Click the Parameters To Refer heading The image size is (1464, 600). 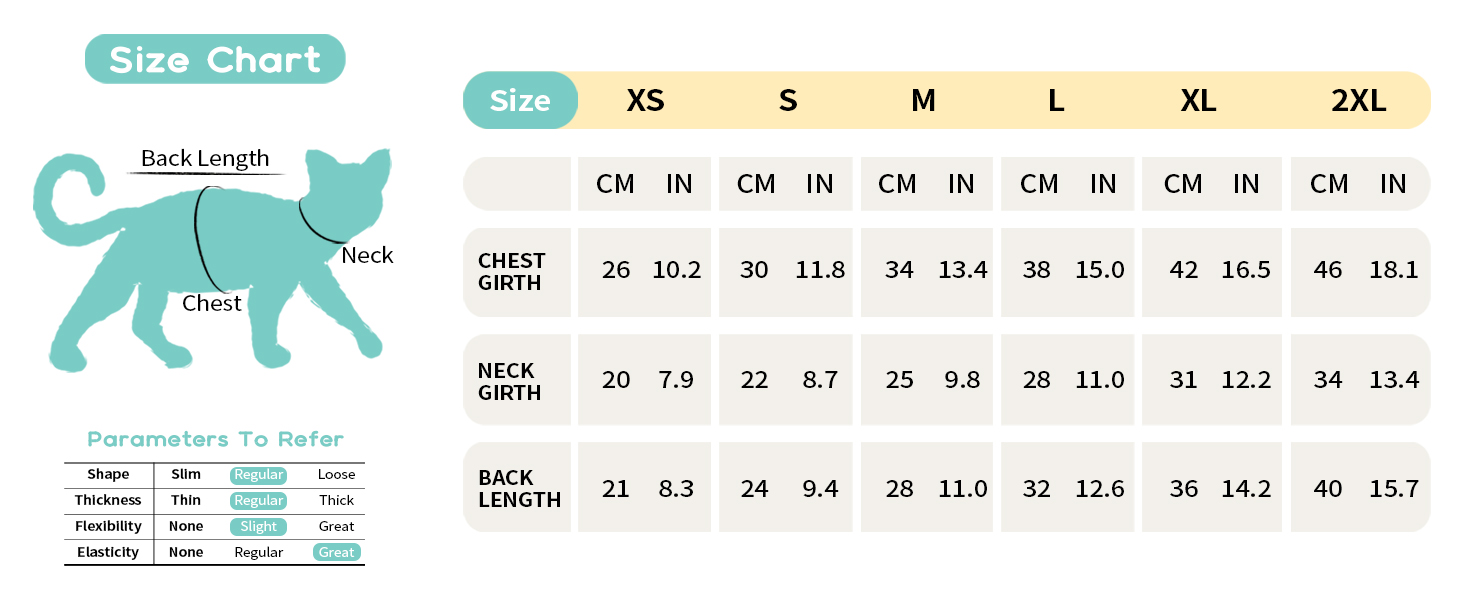point(215,439)
